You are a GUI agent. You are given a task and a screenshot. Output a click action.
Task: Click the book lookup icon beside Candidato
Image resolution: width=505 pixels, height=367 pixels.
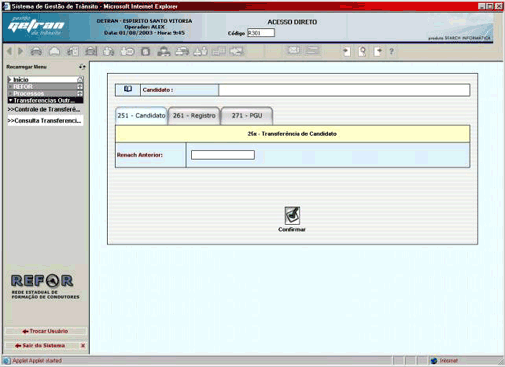128,89
